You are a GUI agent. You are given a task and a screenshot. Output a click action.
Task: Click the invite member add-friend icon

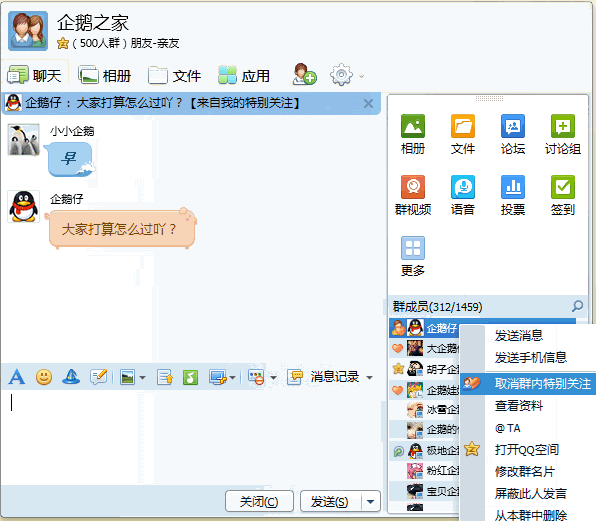pyautogui.click(x=304, y=74)
